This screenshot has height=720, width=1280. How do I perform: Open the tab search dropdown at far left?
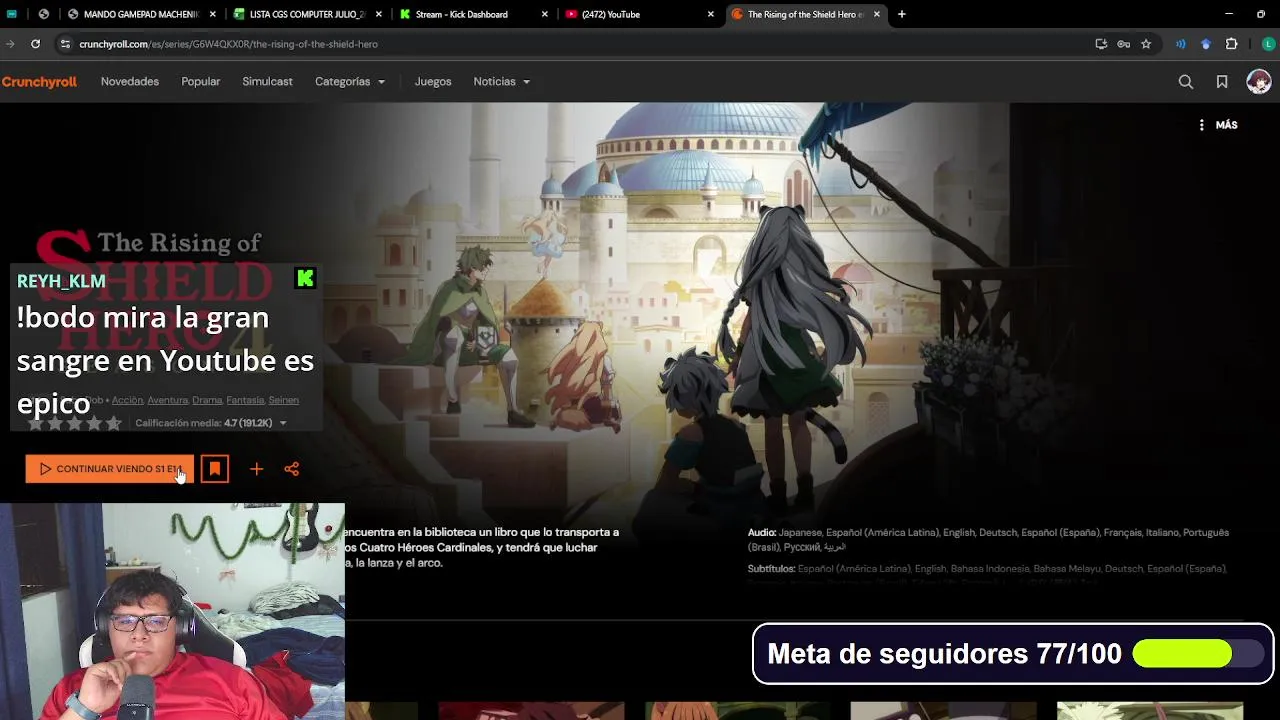(x=11, y=14)
